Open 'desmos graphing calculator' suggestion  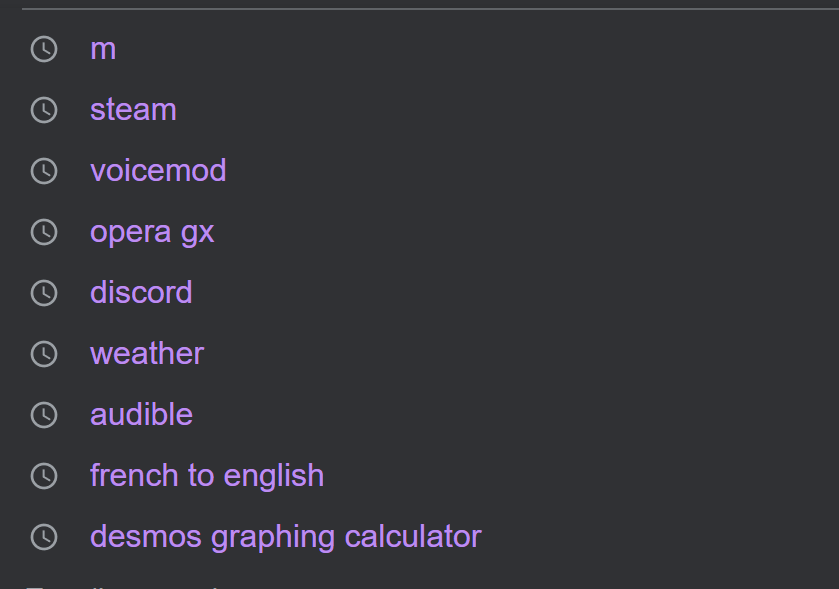[x=286, y=537]
